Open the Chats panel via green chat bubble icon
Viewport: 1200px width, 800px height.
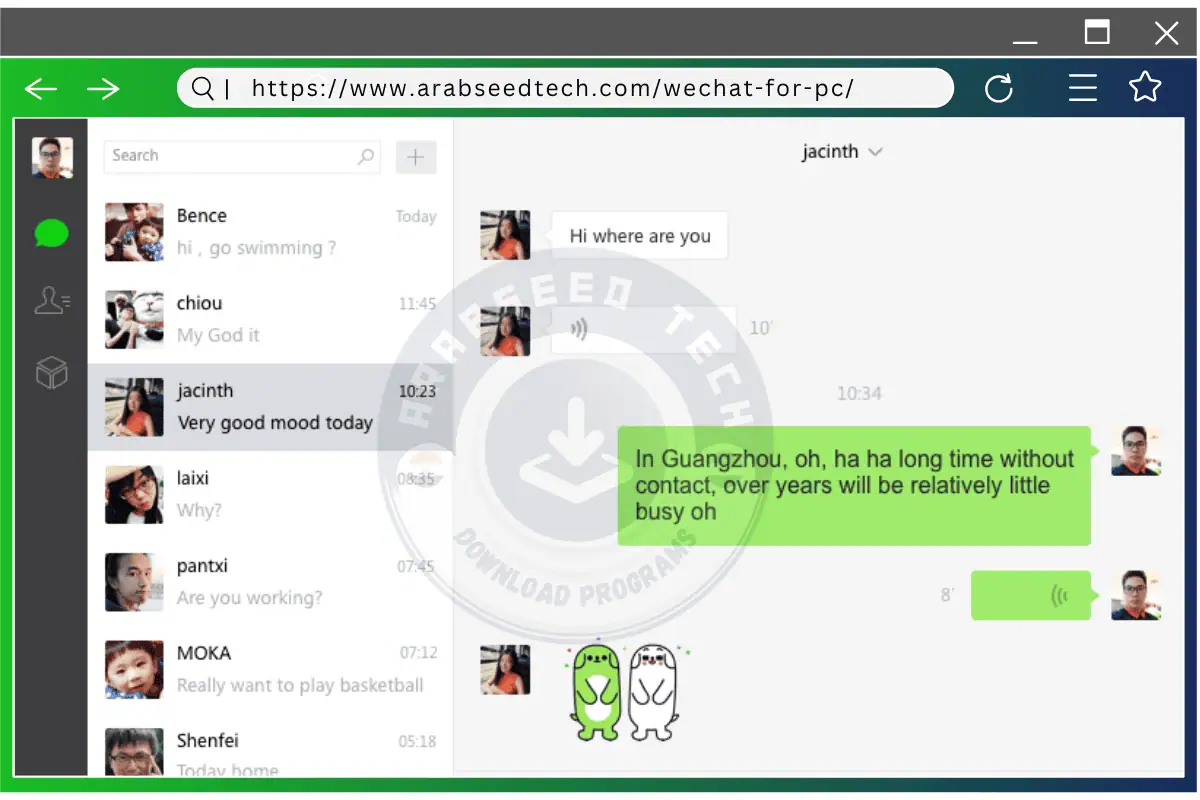pyautogui.click(x=50, y=234)
